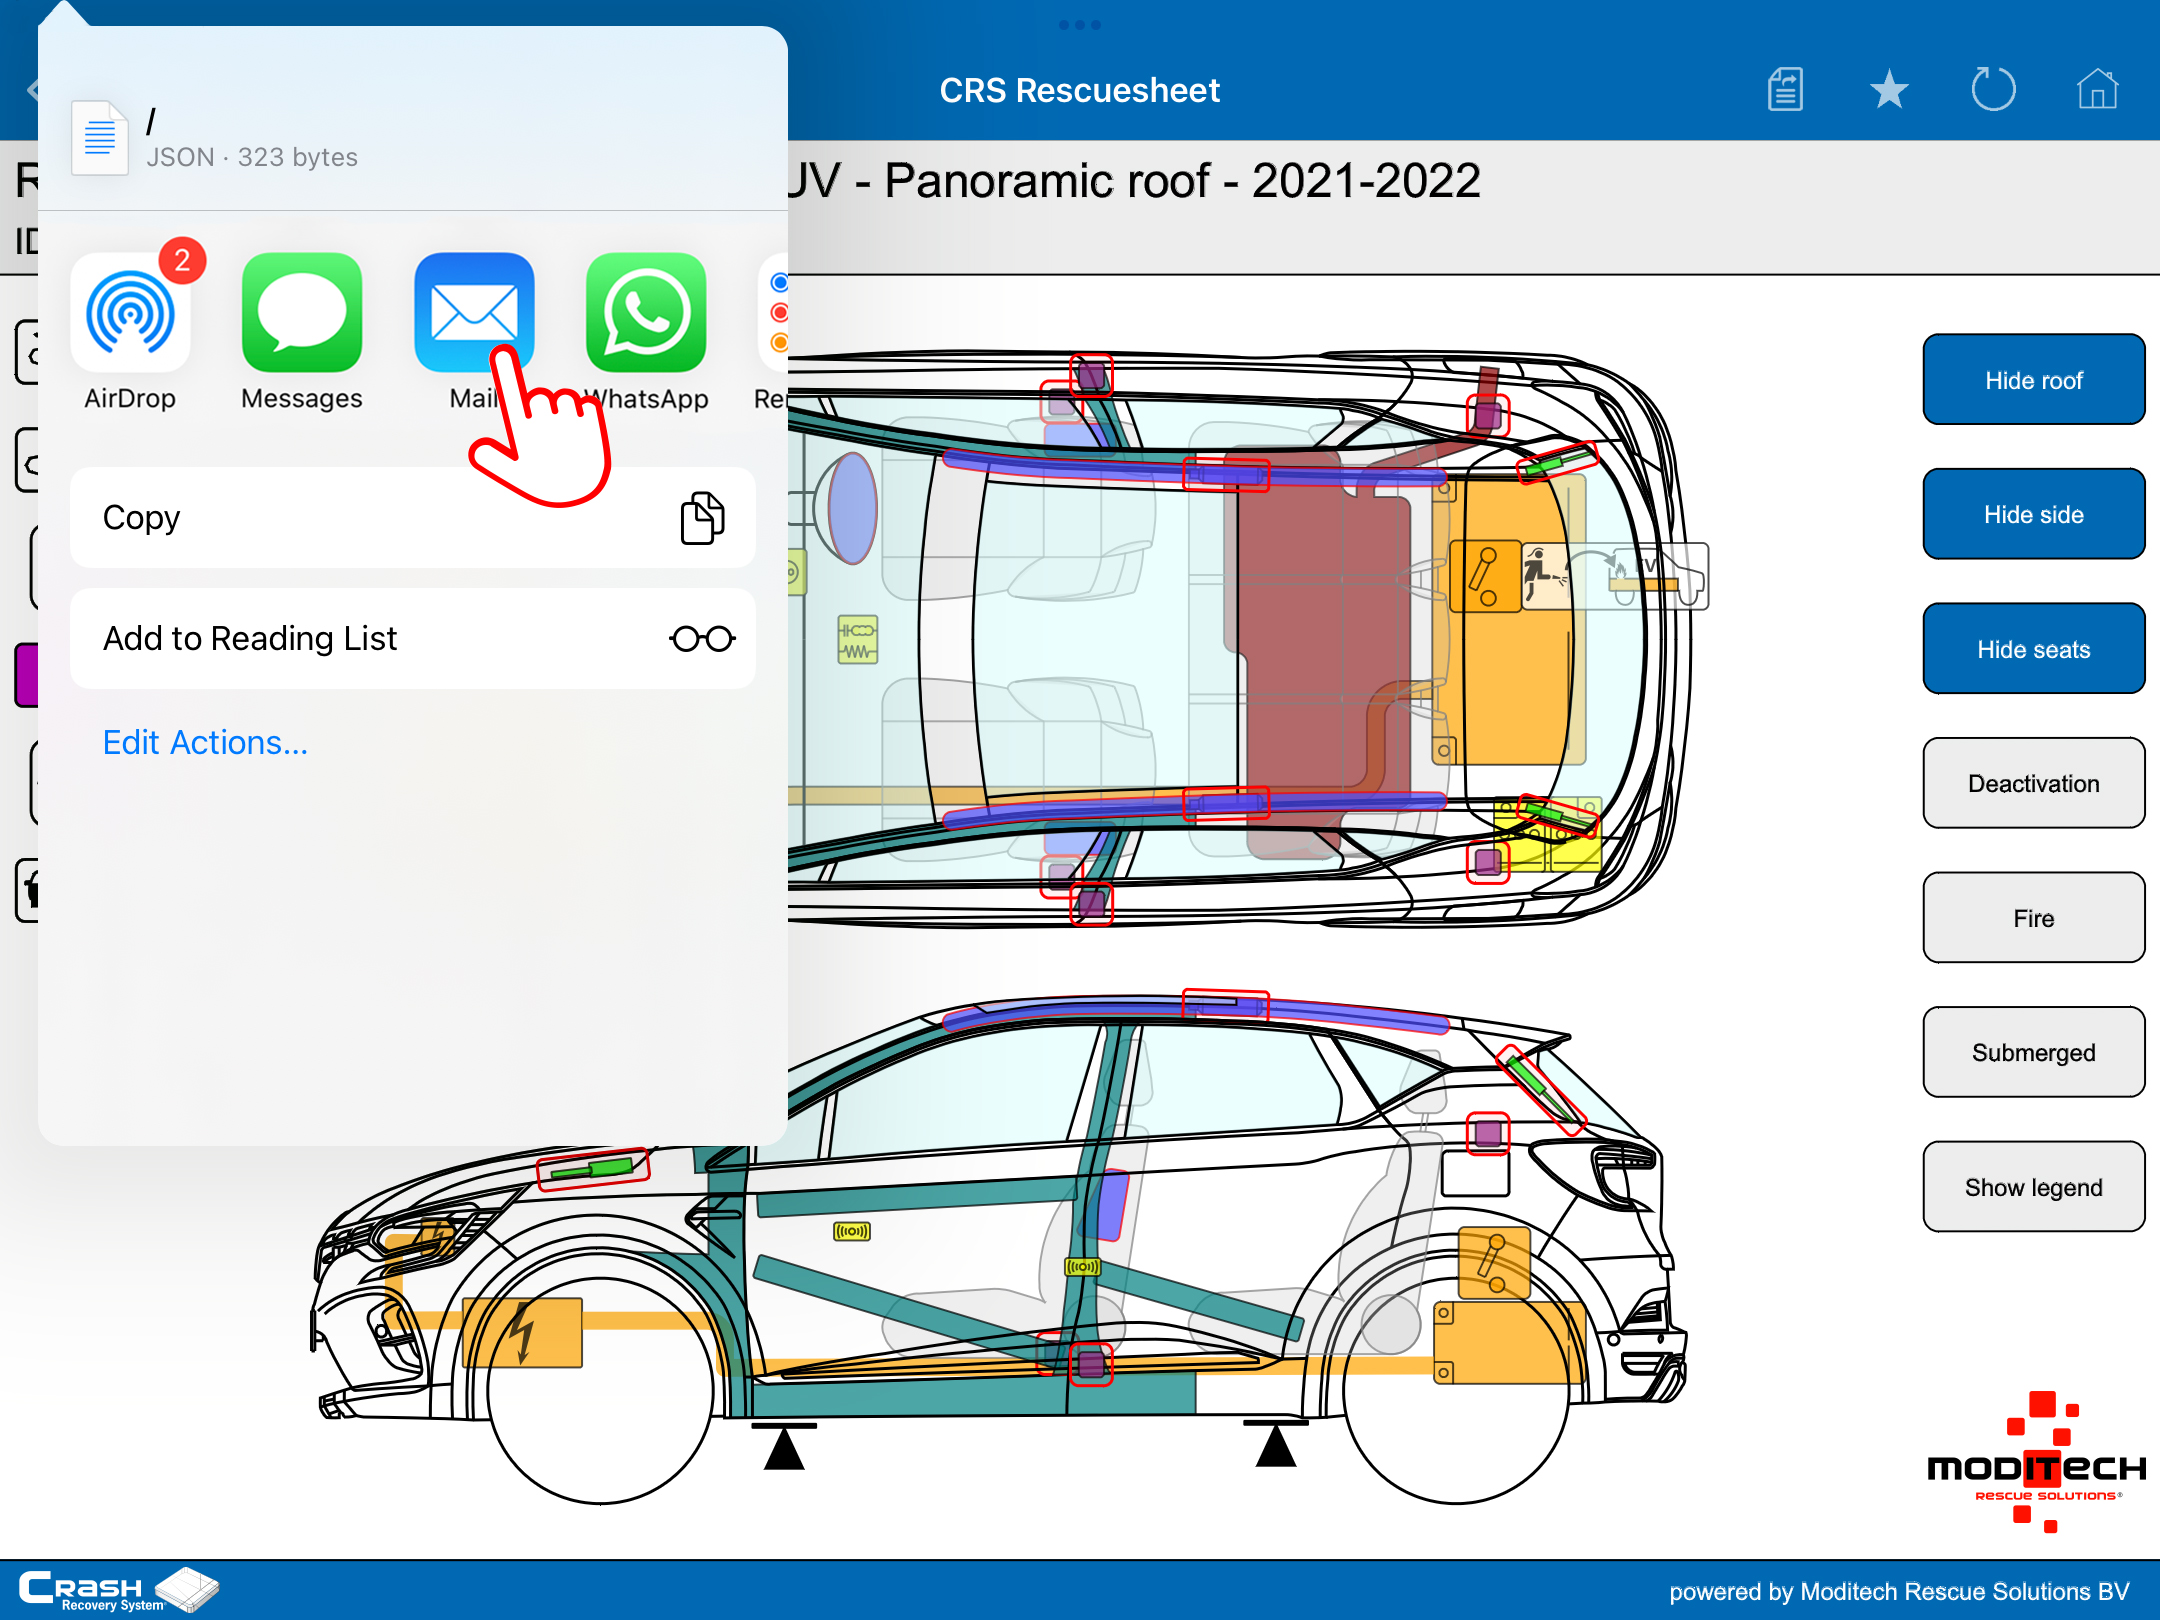The image size is (2160, 1620).
Task: Tap the yellow sensor icon on front door
Action: click(852, 1231)
